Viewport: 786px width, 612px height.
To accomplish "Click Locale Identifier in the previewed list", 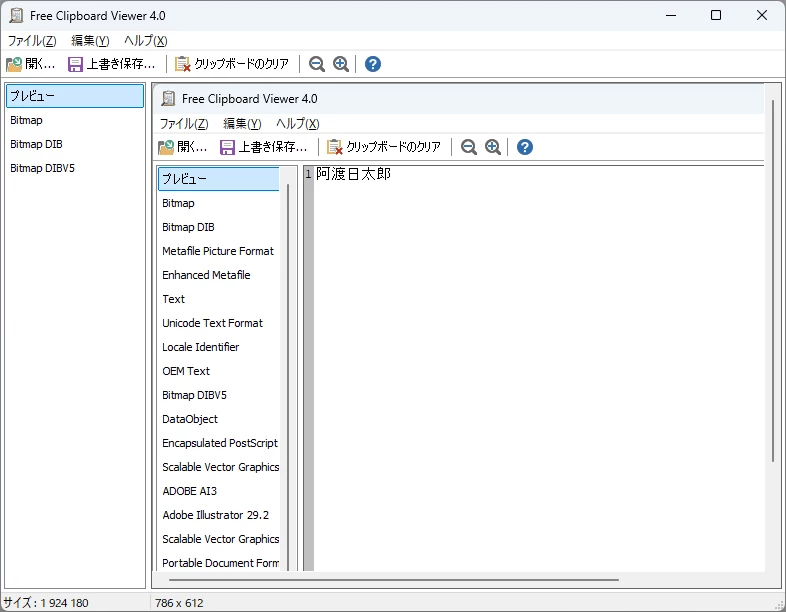I will tap(201, 347).
